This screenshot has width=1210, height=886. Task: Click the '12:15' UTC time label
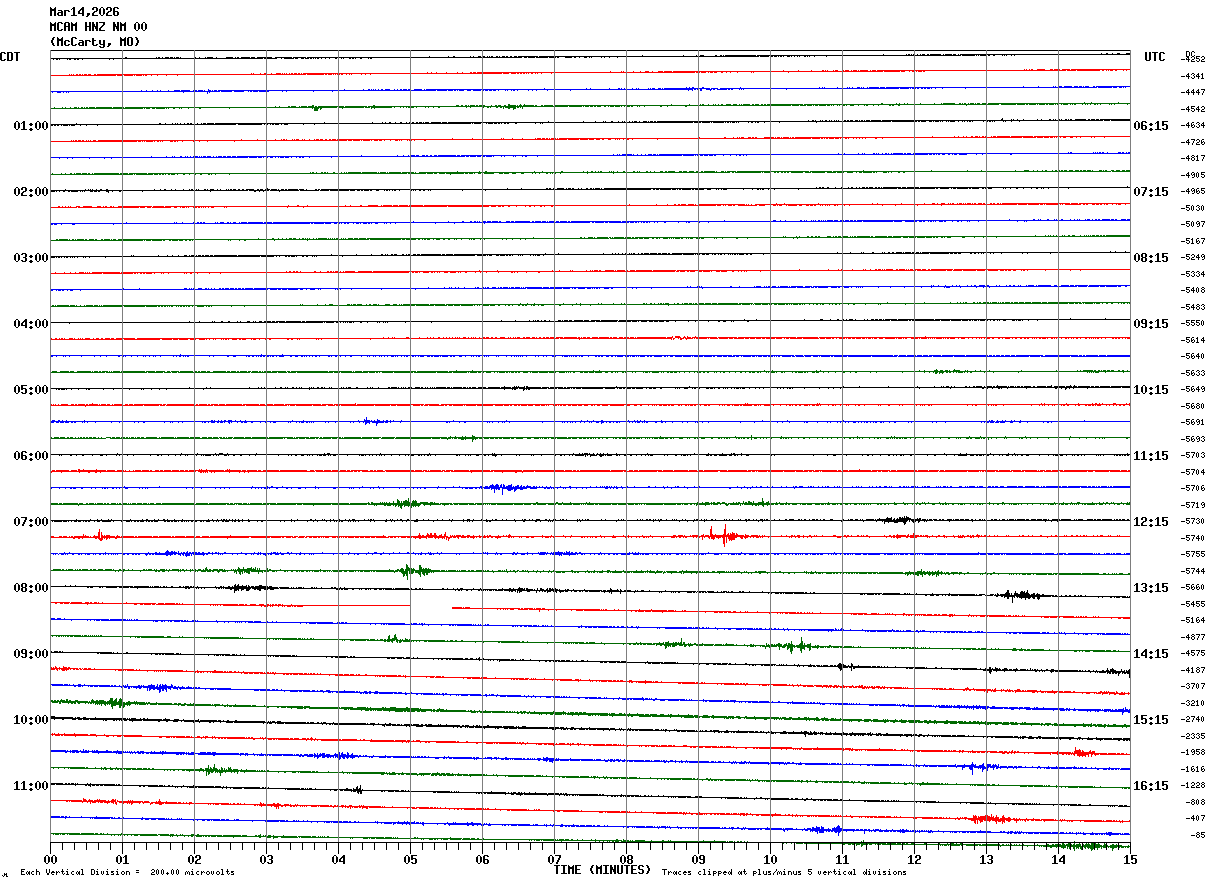[x=1151, y=522]
